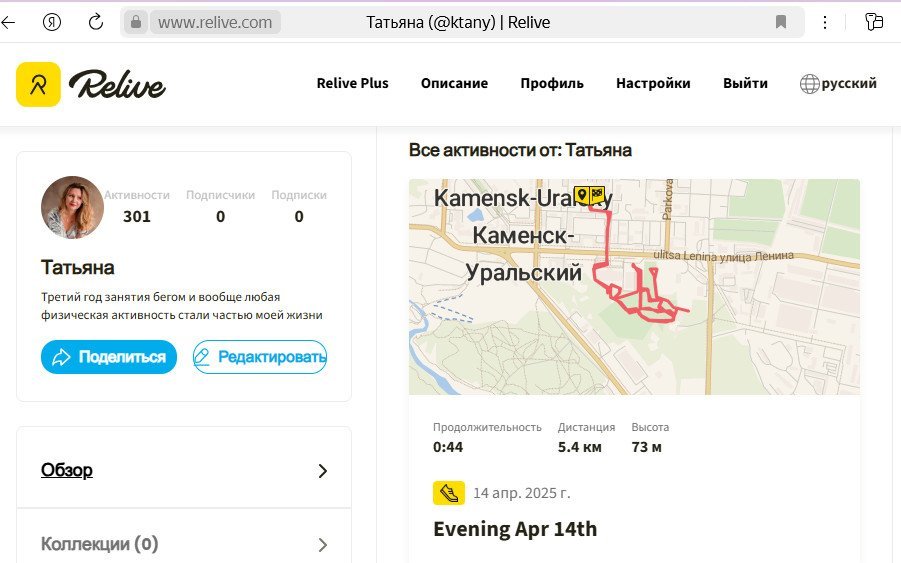Viewport: 901px width, 563px height.
Task: Click Татьяна's profile avatar photo
Action: pyautogui.click(x=72, y=207)
